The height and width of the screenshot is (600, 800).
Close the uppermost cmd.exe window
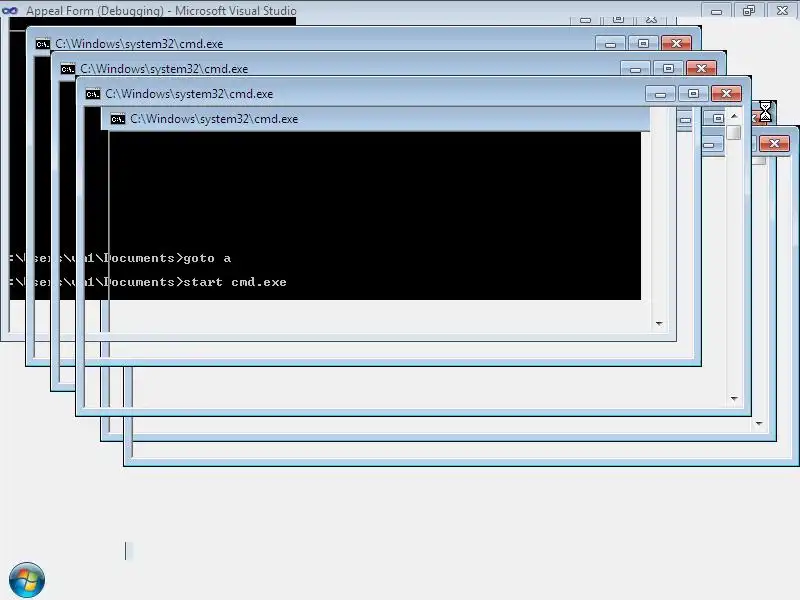coord(677,43)
